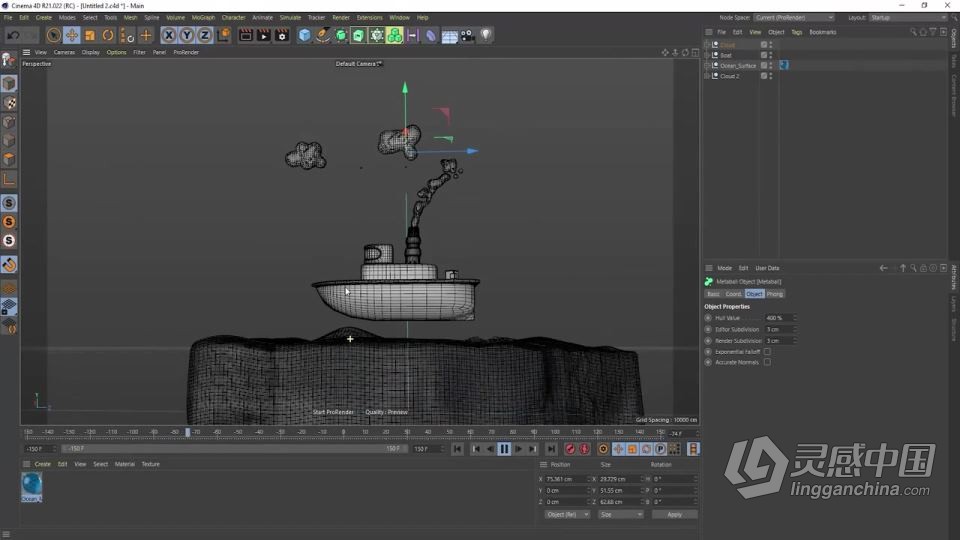Activate the Scale tool

click(x=90, y=36)
